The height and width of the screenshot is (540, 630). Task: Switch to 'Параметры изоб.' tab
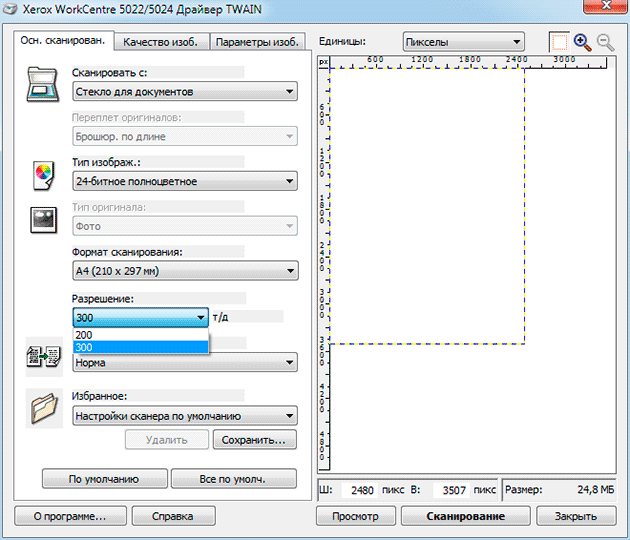pyautogui.click(x=257, y=42)
